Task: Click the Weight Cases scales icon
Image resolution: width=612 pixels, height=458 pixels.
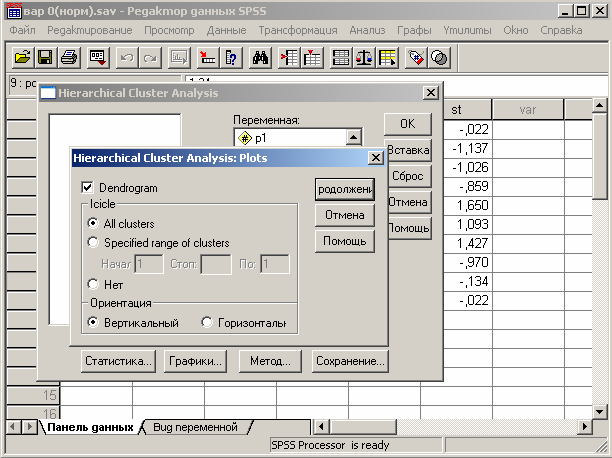Action: (x=364, y=58)
